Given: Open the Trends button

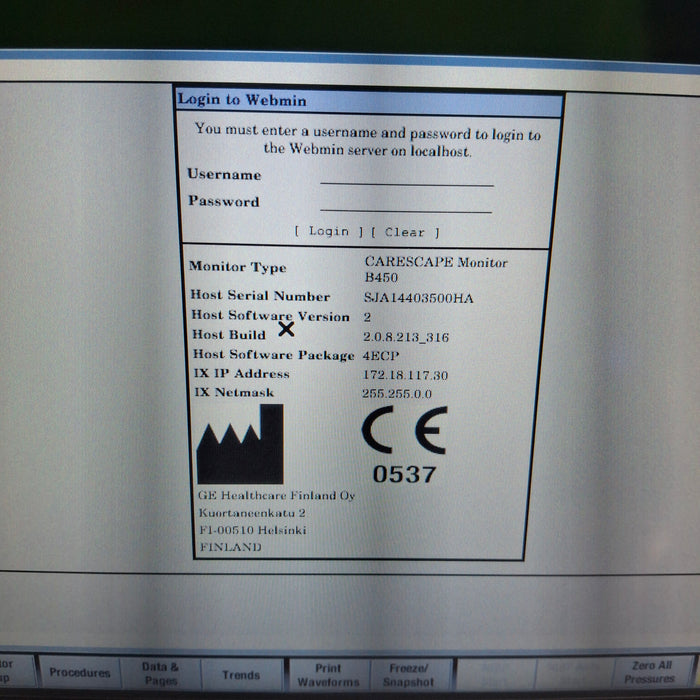Looking at the screenshot, I should pyautogui.click(x=241, y=675).
